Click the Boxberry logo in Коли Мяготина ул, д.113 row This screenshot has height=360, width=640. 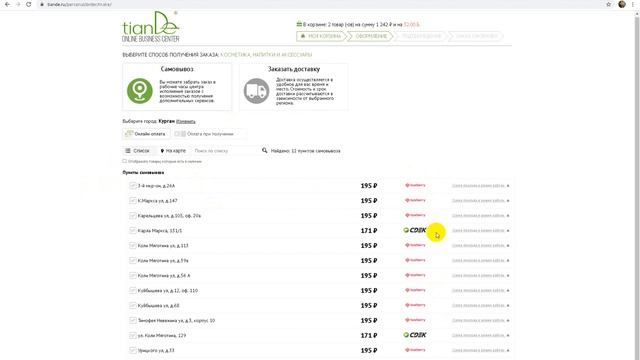tap(415, 245)
